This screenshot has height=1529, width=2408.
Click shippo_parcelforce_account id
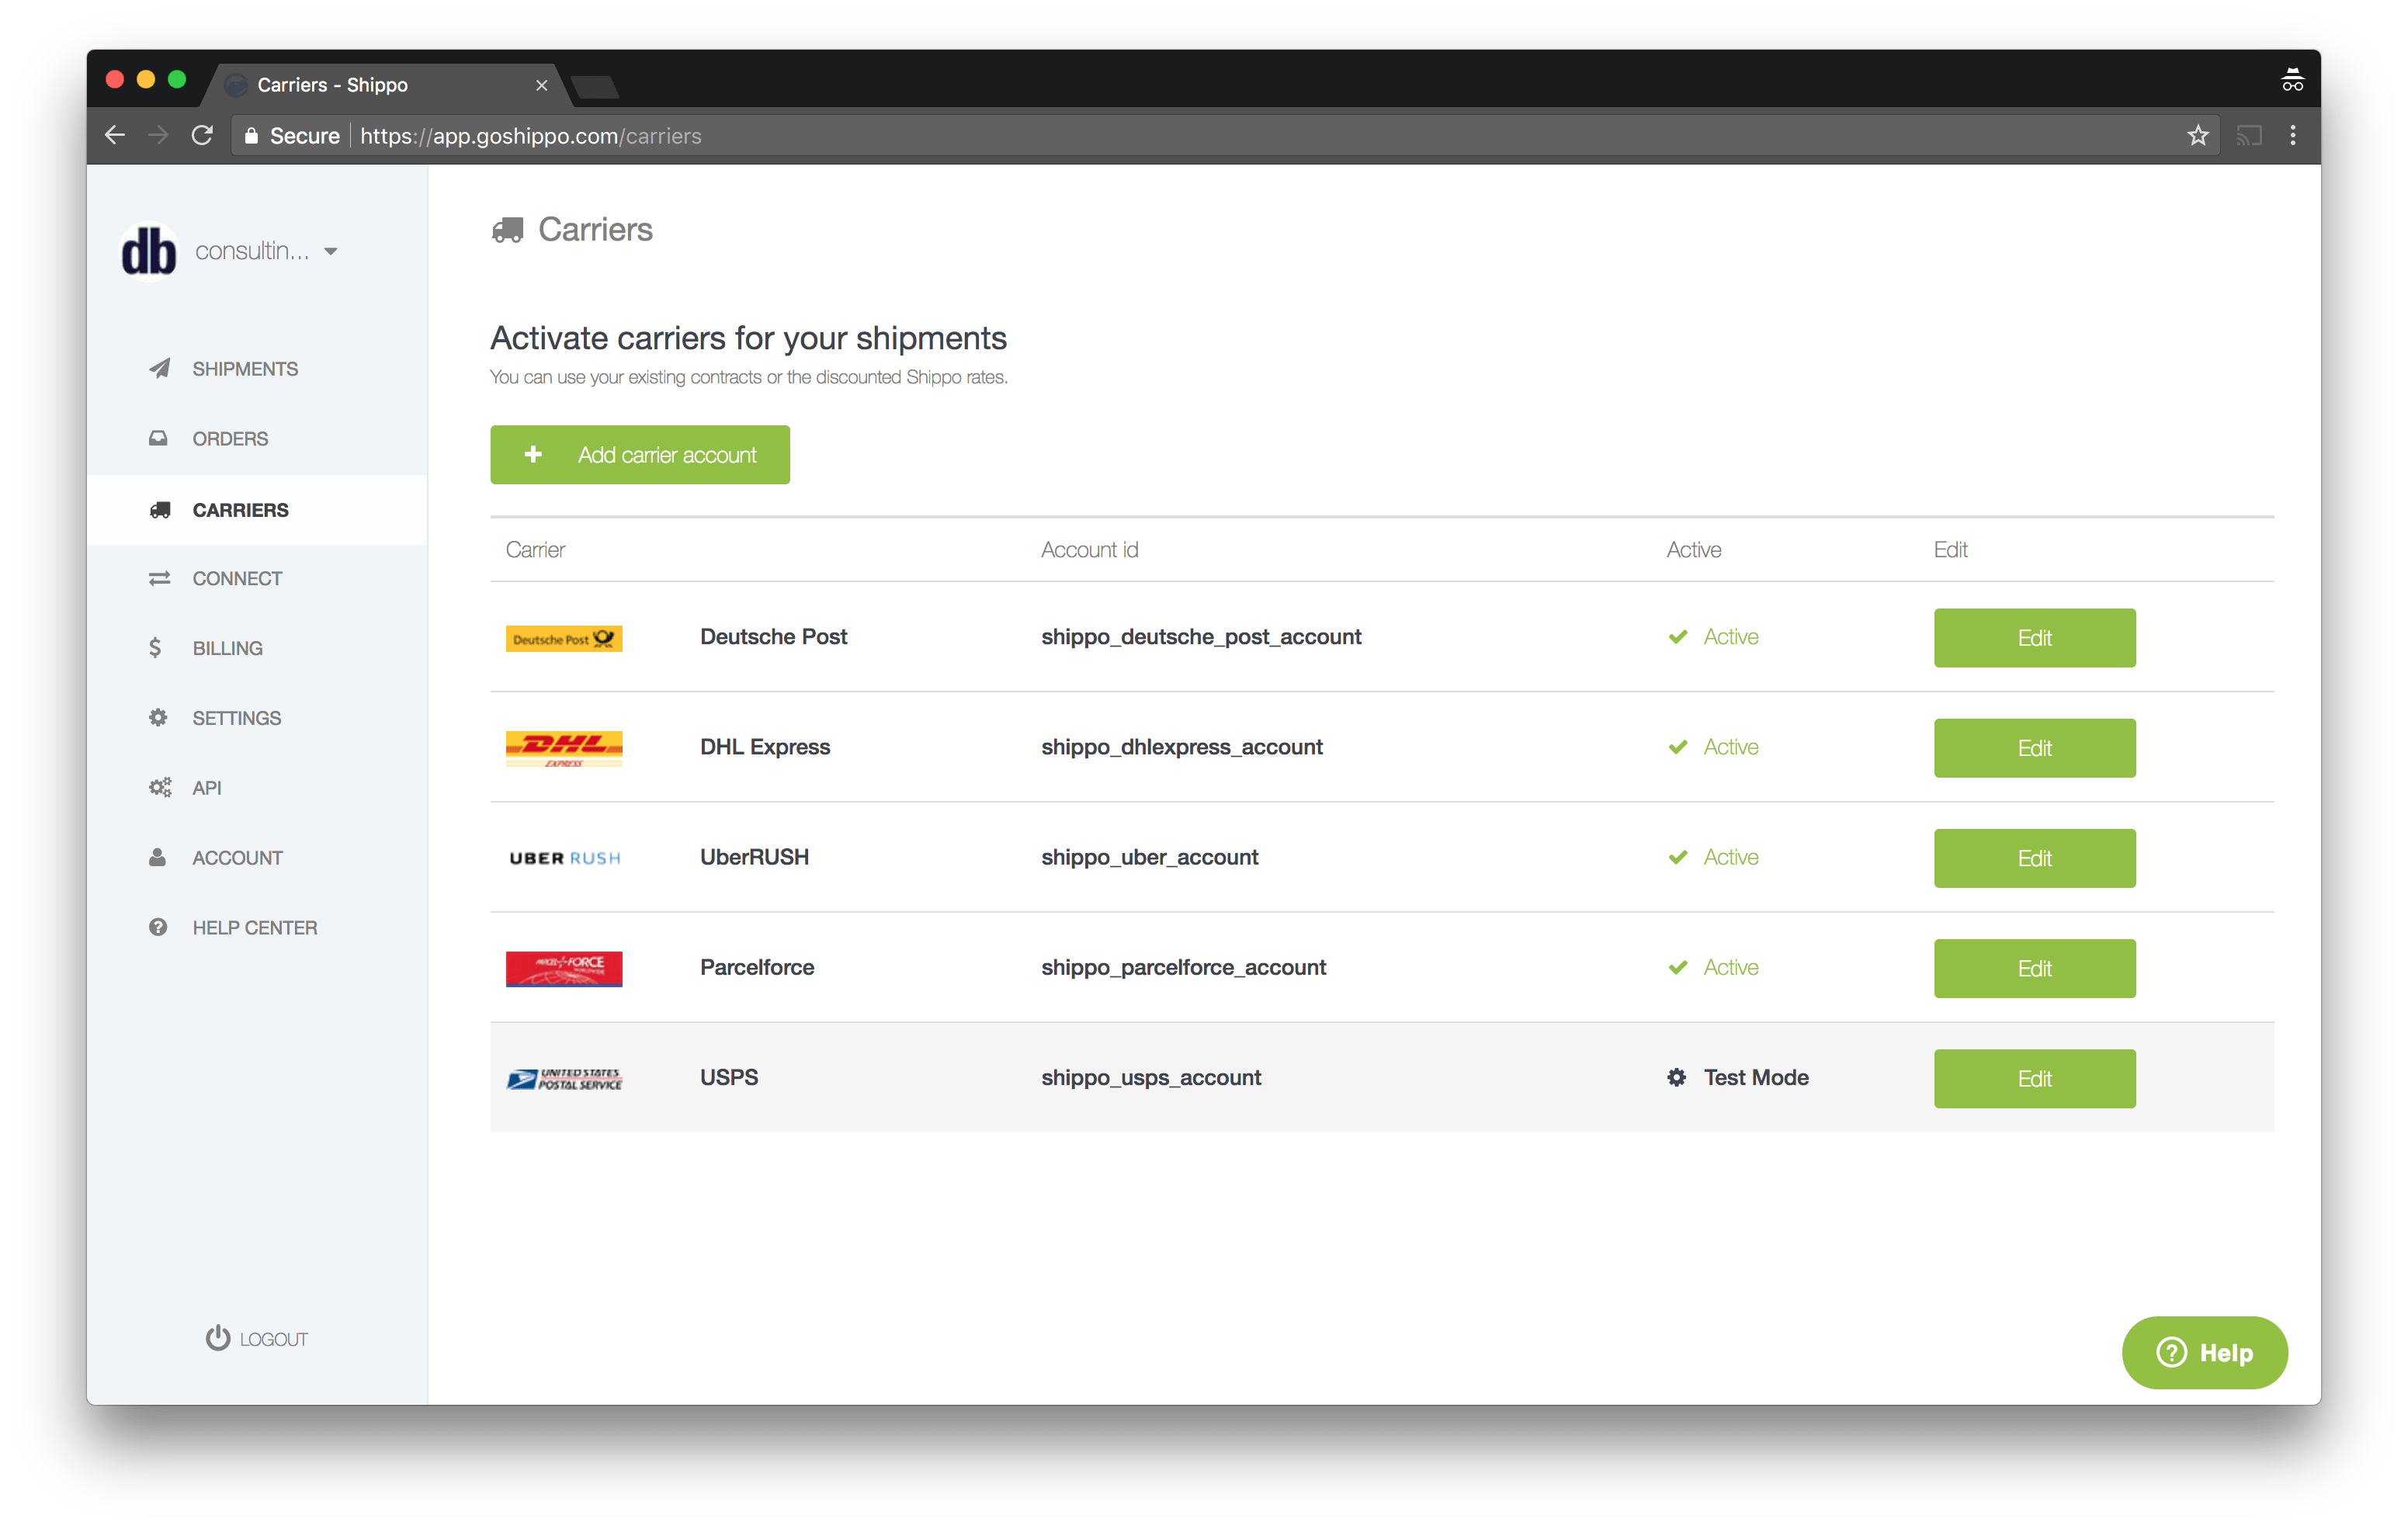pos(1184,968)
